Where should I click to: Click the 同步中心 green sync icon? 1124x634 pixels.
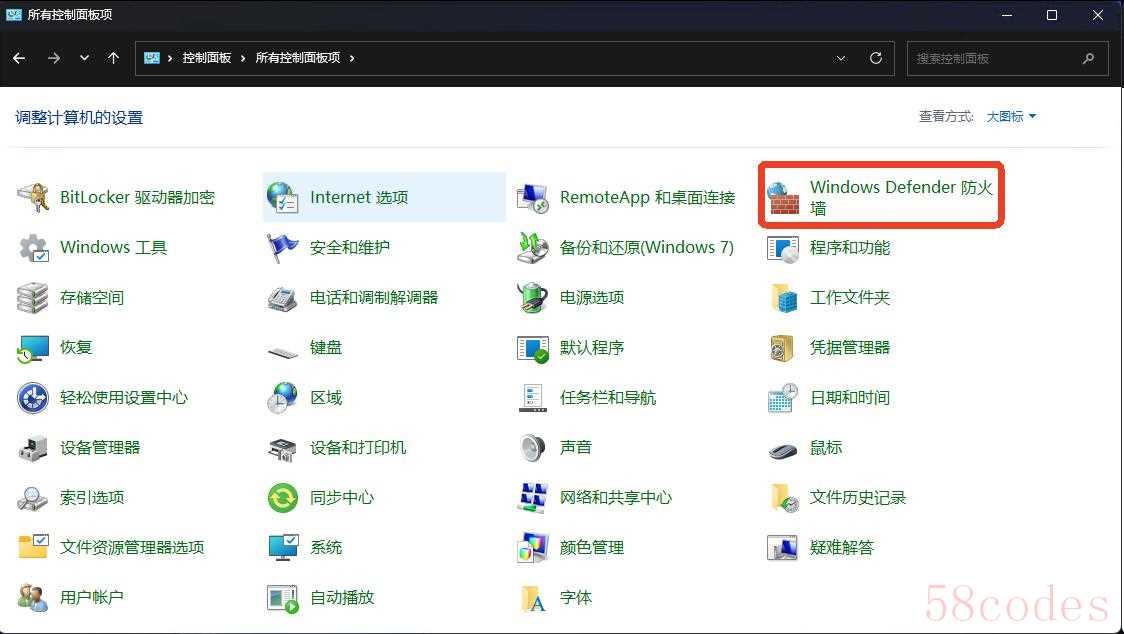pos(283,498)
